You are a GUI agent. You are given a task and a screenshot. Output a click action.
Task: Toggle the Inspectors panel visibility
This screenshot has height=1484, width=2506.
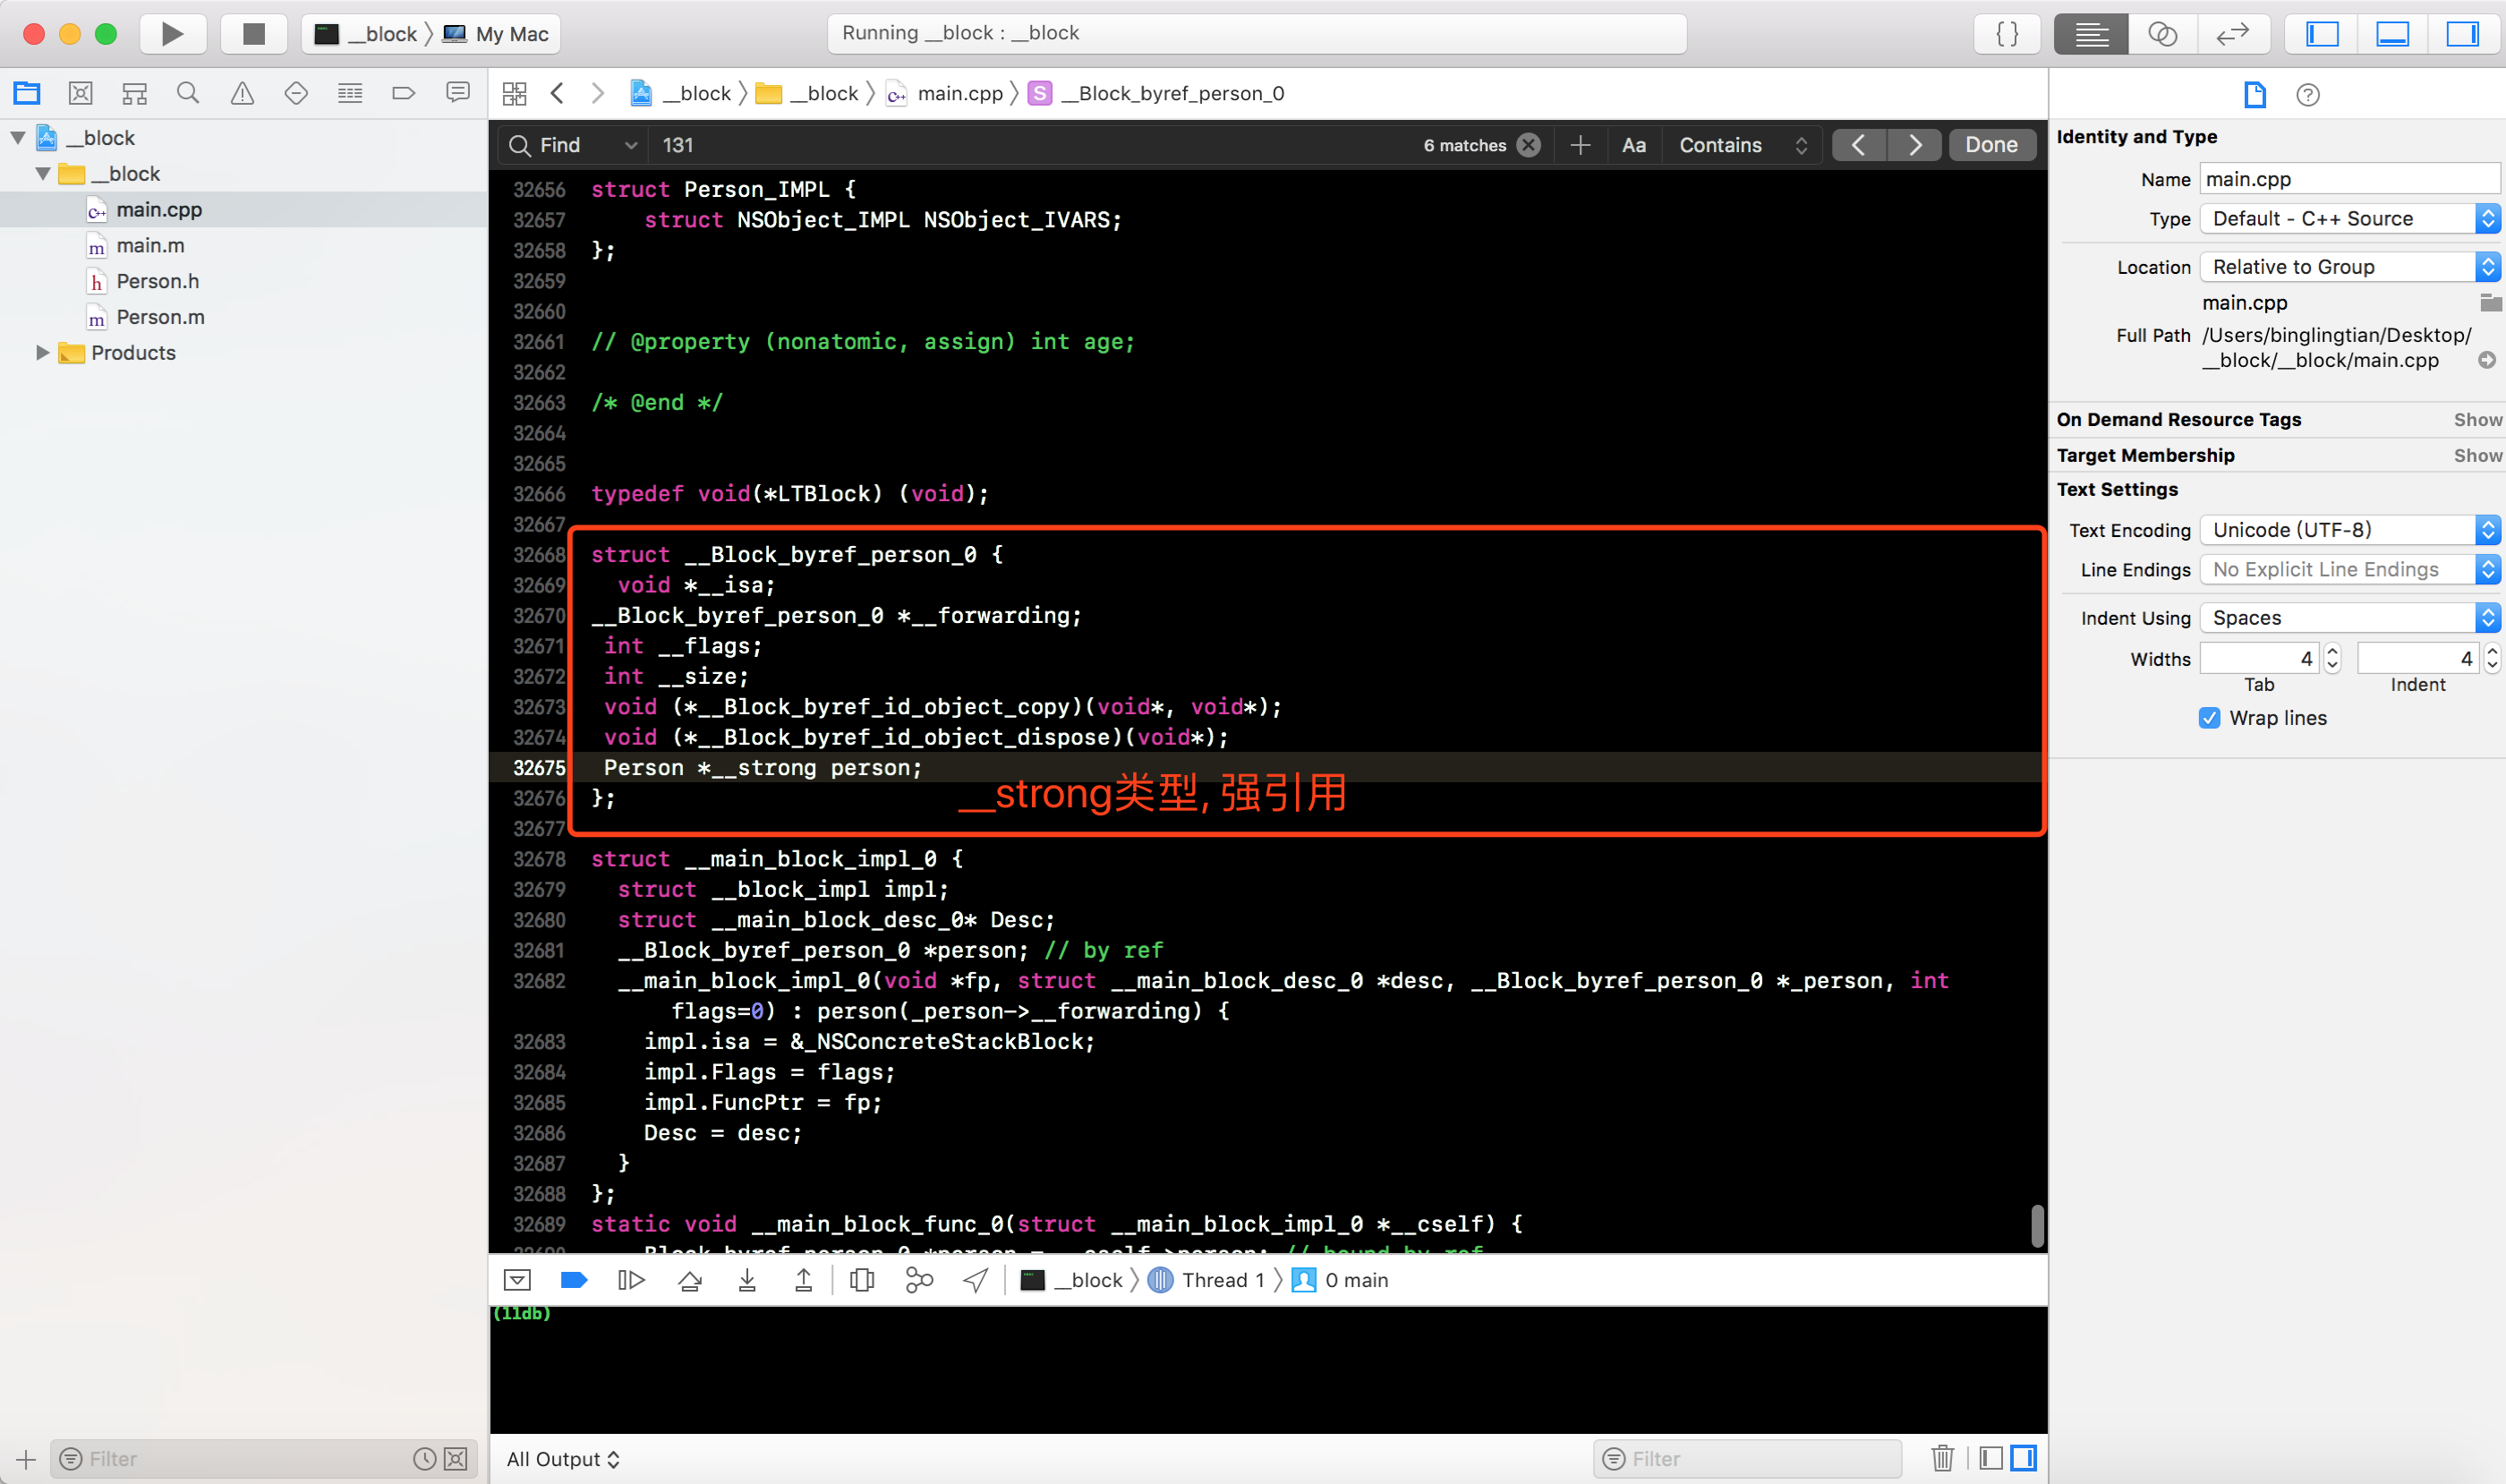click(x=2462, y=34)
